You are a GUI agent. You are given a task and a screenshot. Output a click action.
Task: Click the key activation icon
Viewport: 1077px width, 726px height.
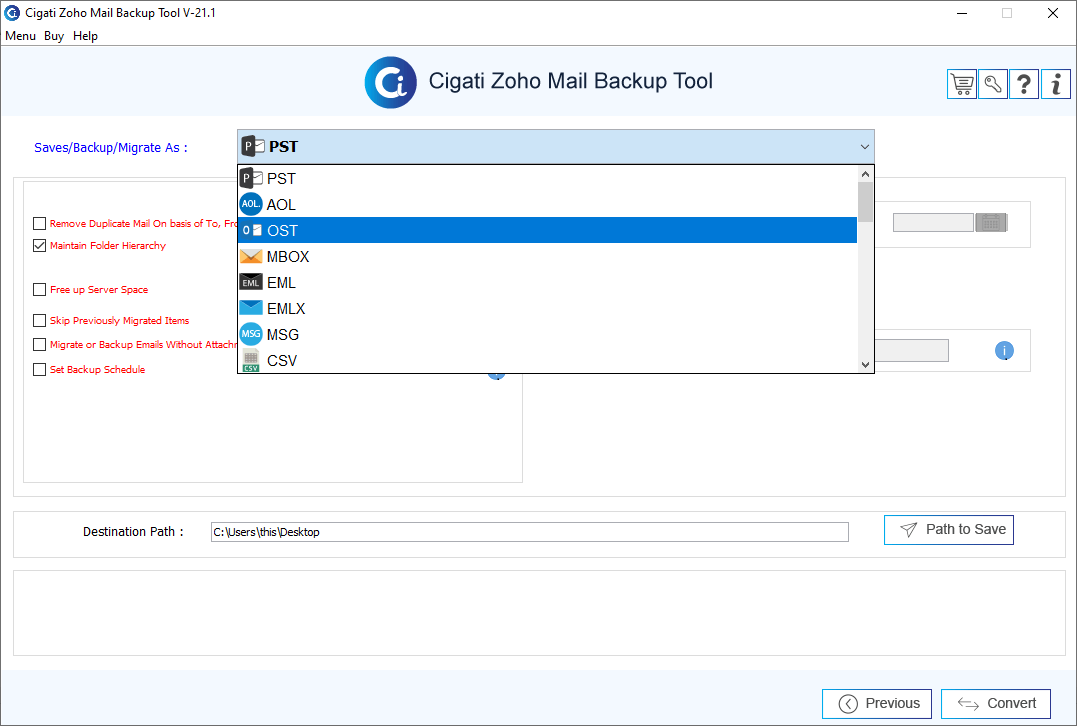click(x=993, y=84)
